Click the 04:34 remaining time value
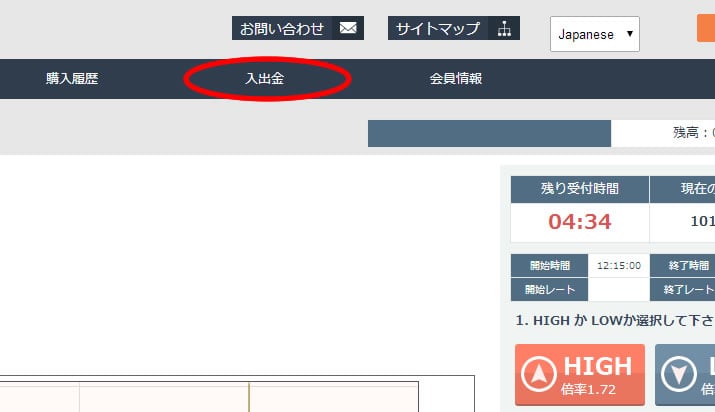 point(580,222)
